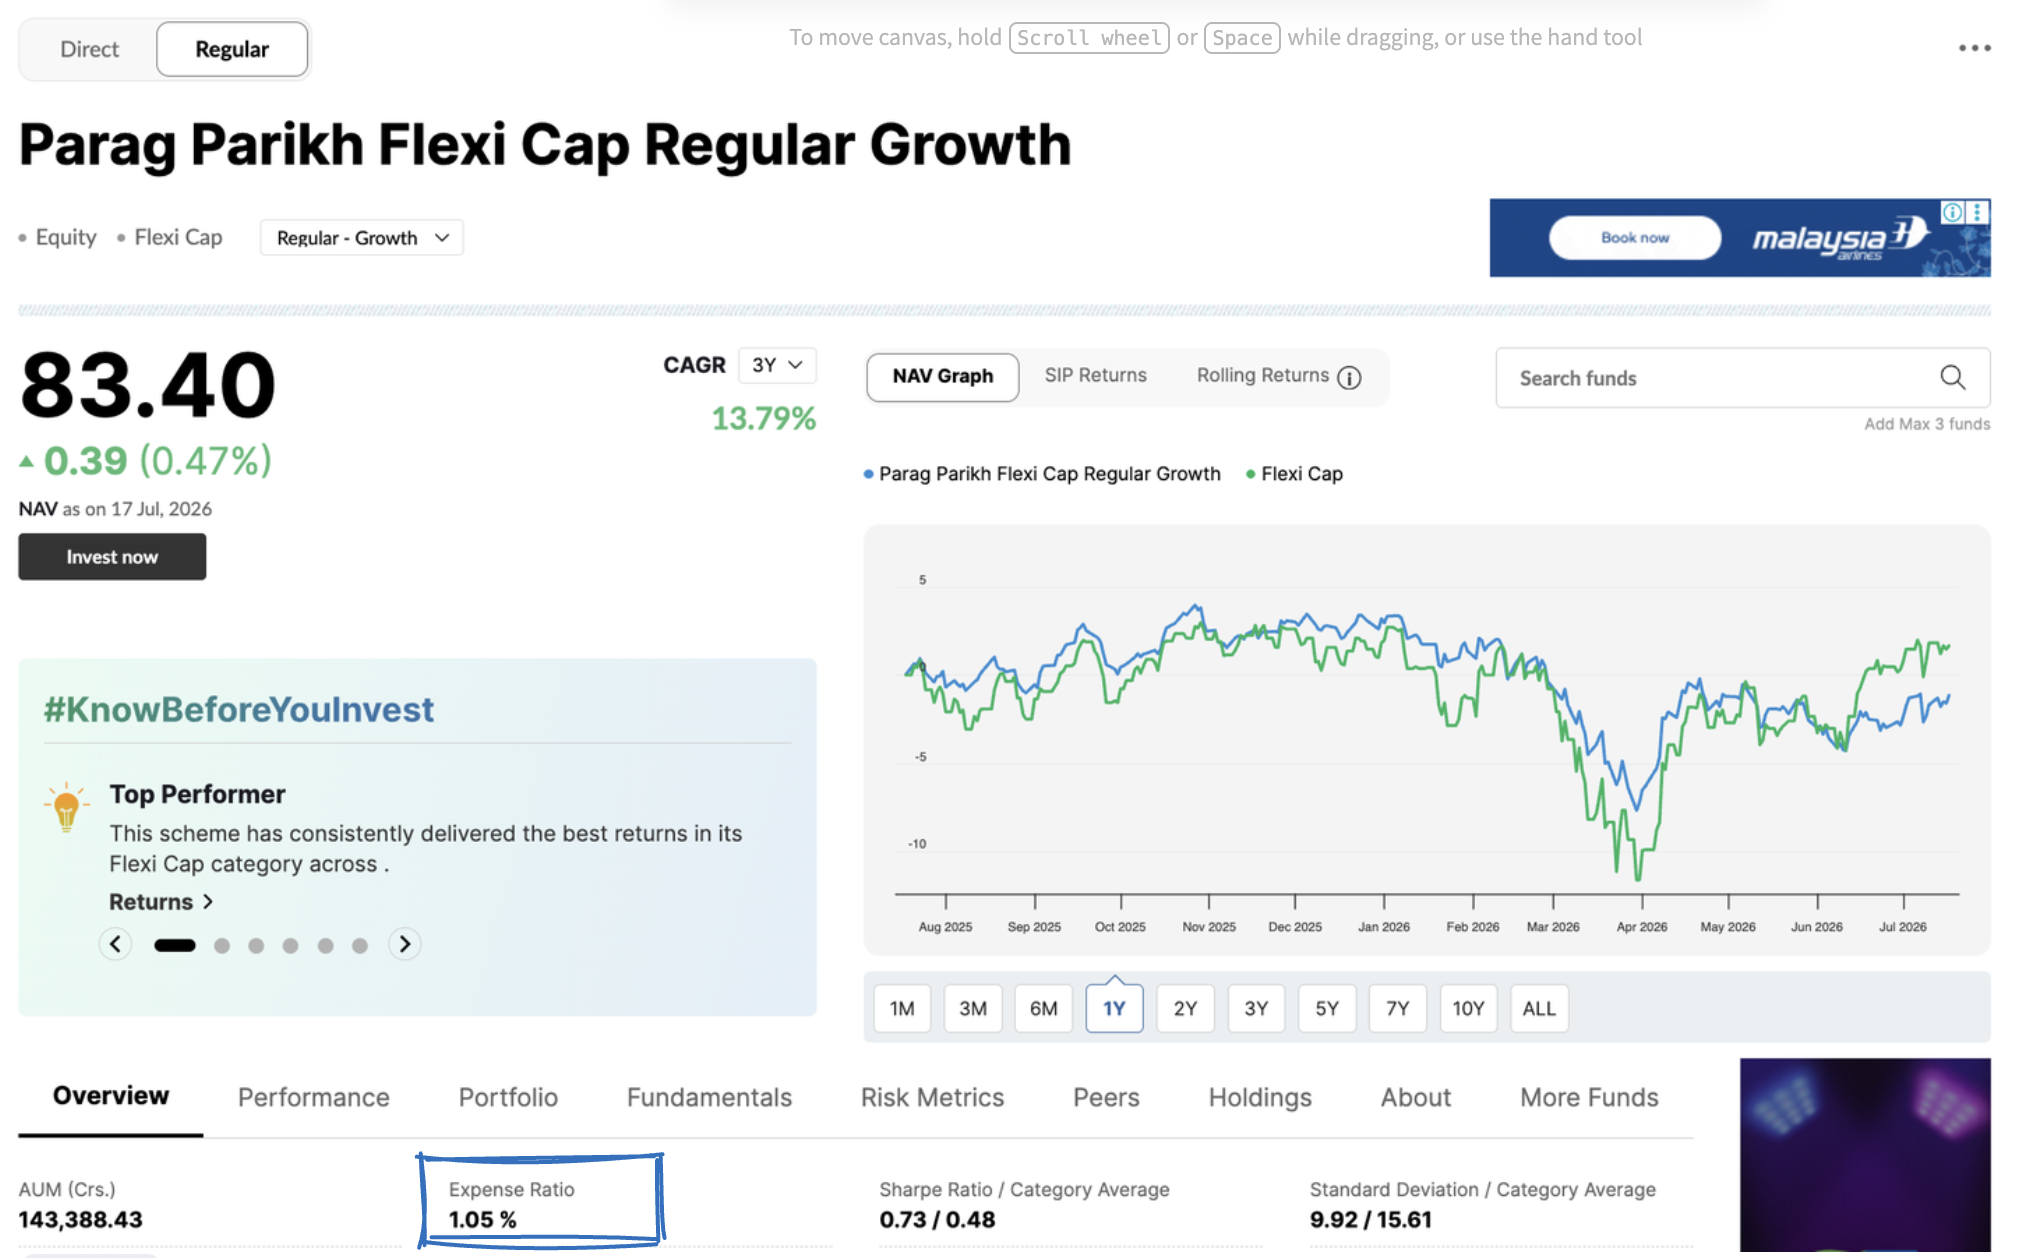Screen dimensions: 2040x1258
Task: Click the Equity category tag
Action: 66,237
